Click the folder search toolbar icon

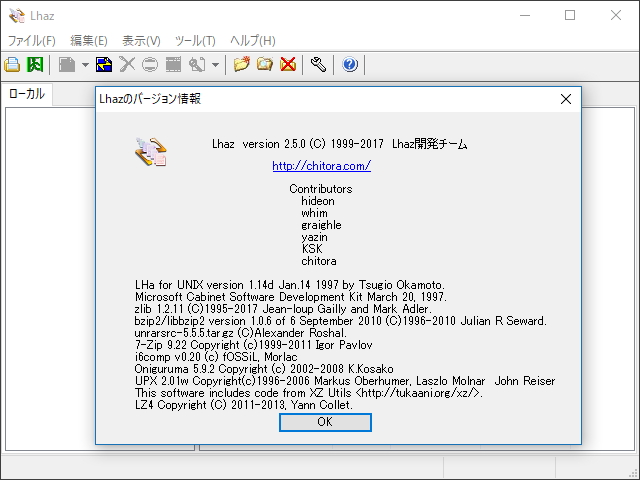tap(264, 64)
